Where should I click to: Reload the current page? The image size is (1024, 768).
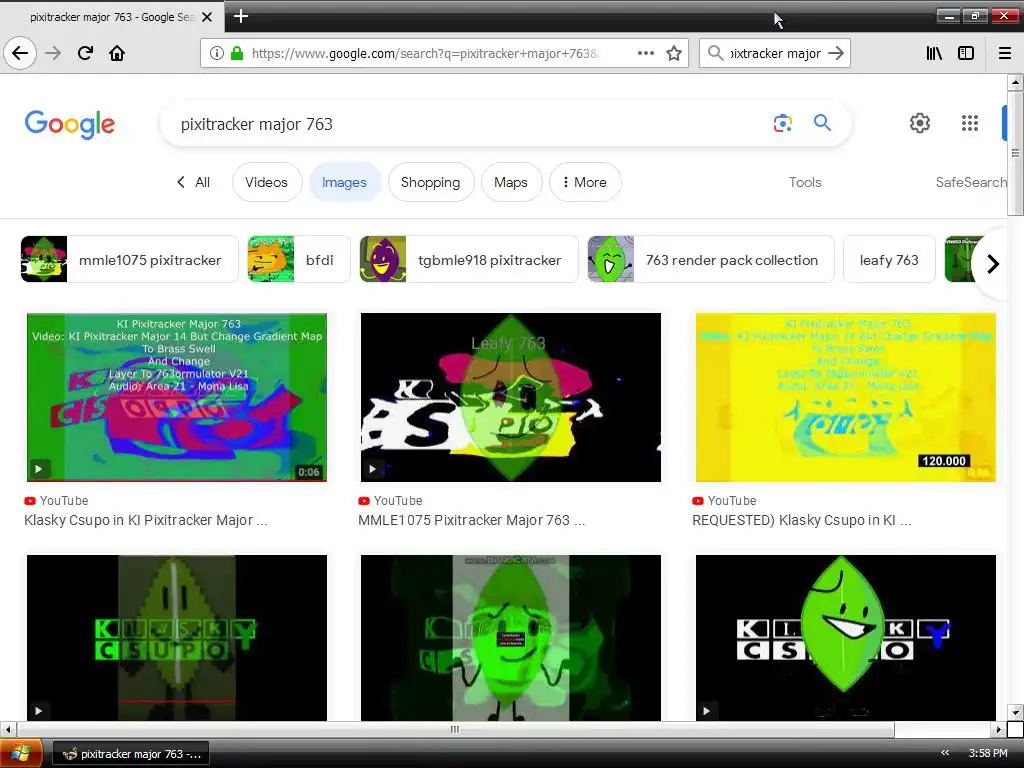click(85, 53)
